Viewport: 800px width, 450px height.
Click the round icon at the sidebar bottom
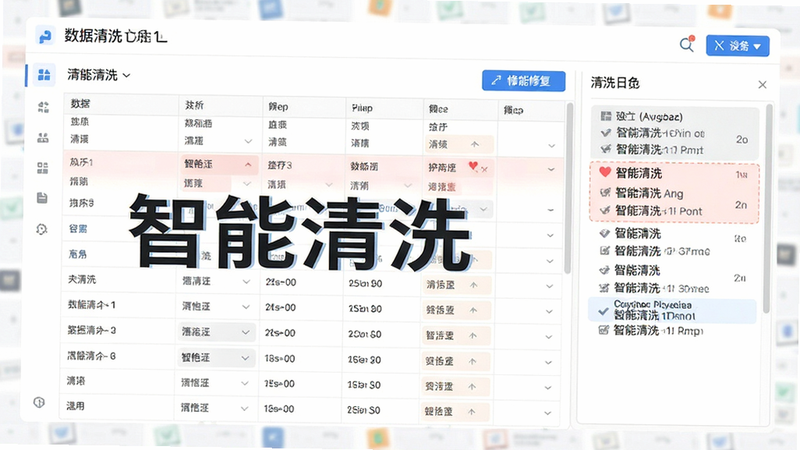tap(39, 402)
